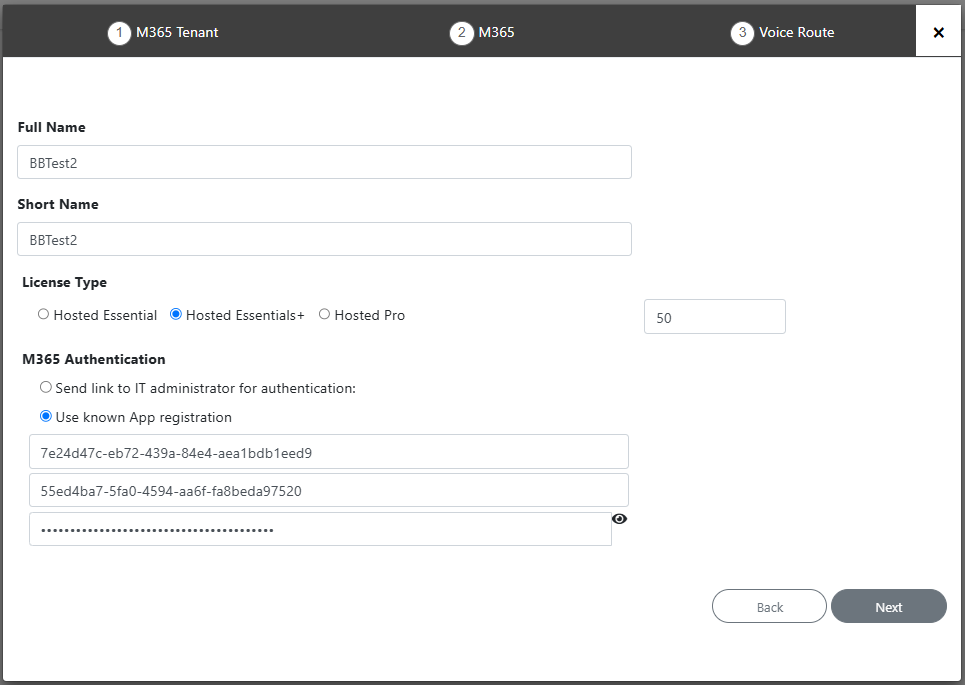Focus the Full Name text field
965x685 pixels.
click(324, 162)
